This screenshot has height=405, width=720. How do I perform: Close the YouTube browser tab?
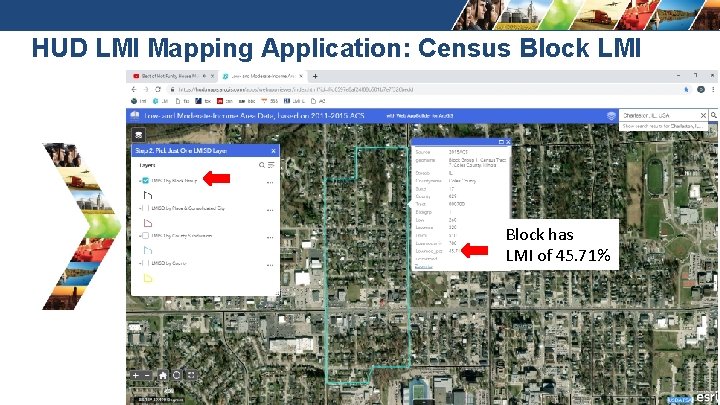click(213, 76)
